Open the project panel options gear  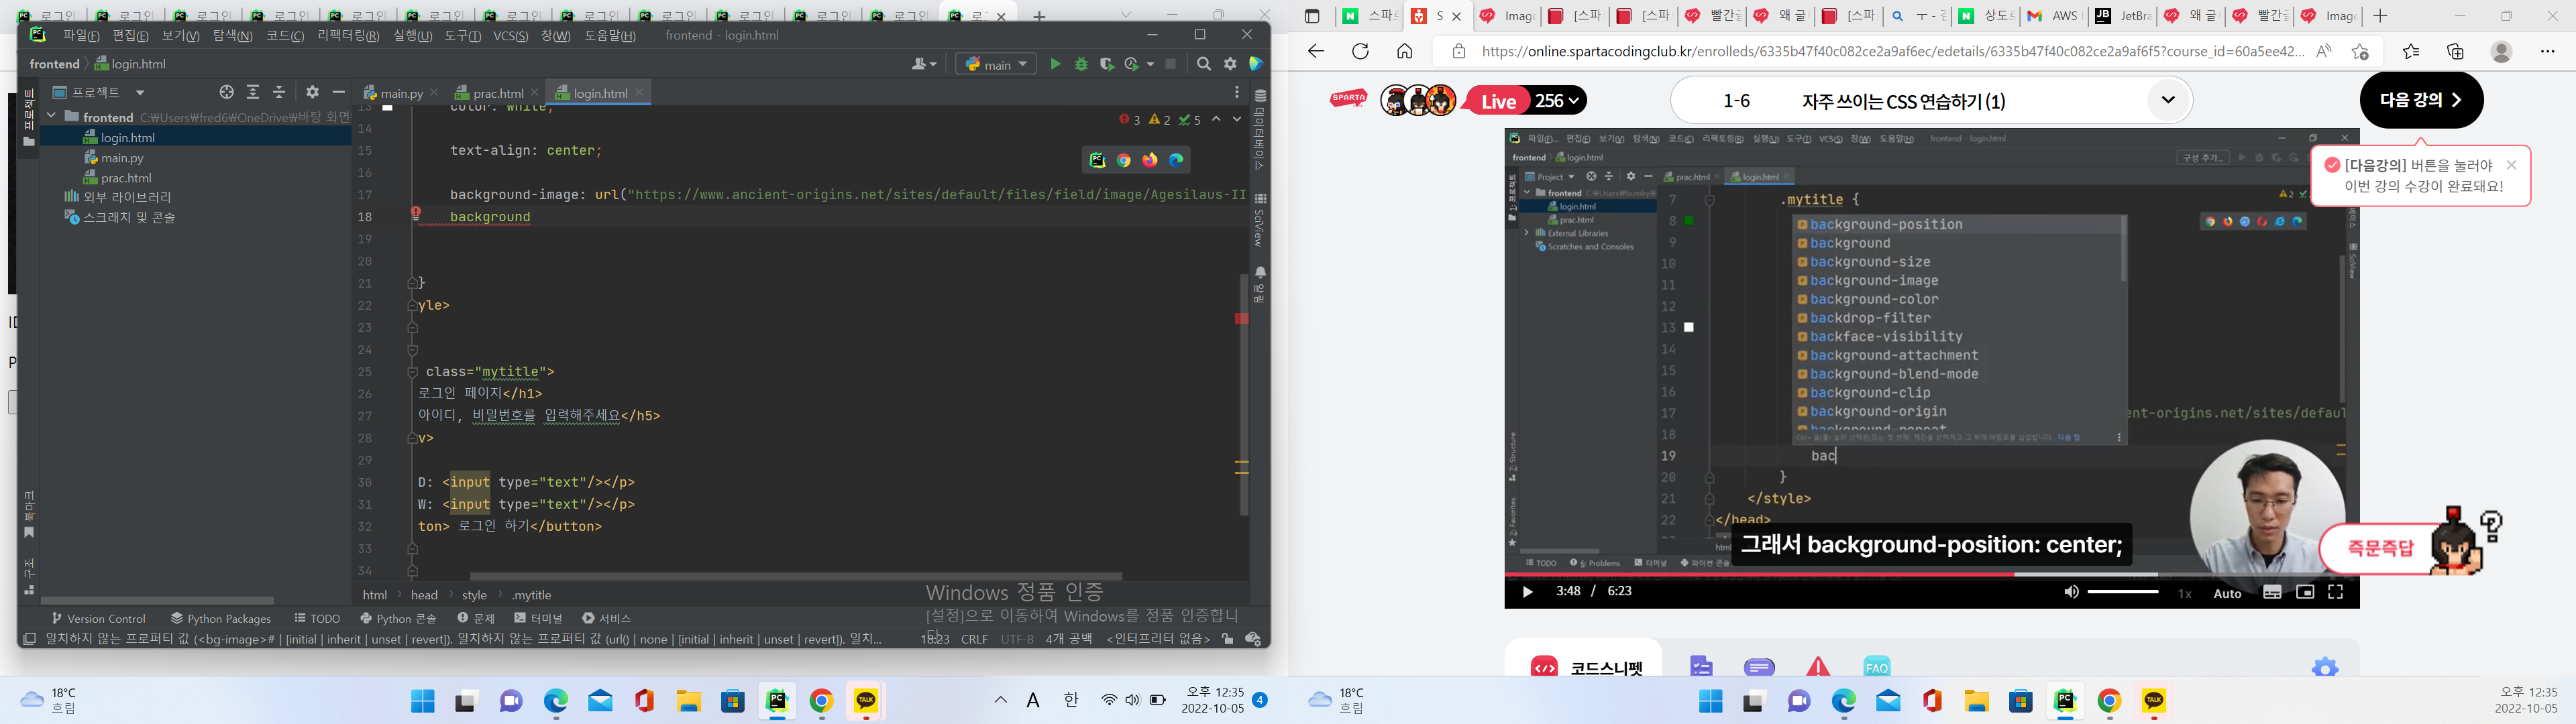[x=312, y=92]
